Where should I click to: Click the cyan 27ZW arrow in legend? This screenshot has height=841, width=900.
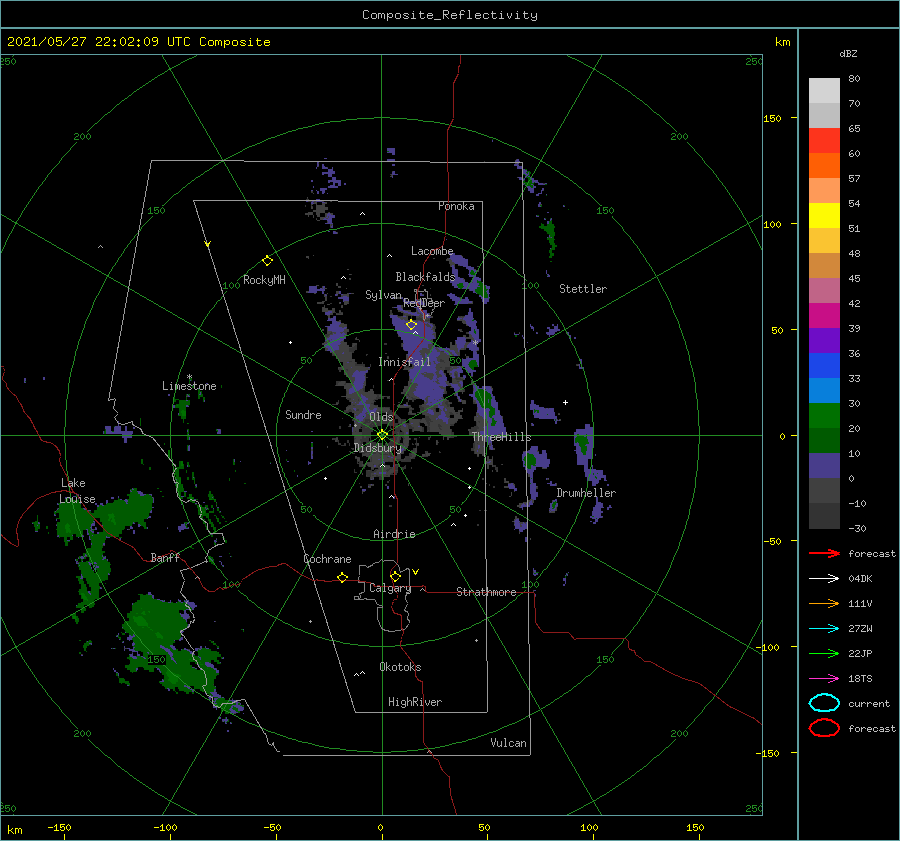(x=824, y=629)
